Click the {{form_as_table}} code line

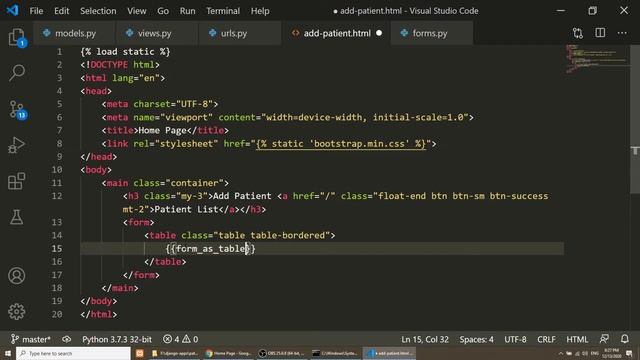[x=210, y=249]
